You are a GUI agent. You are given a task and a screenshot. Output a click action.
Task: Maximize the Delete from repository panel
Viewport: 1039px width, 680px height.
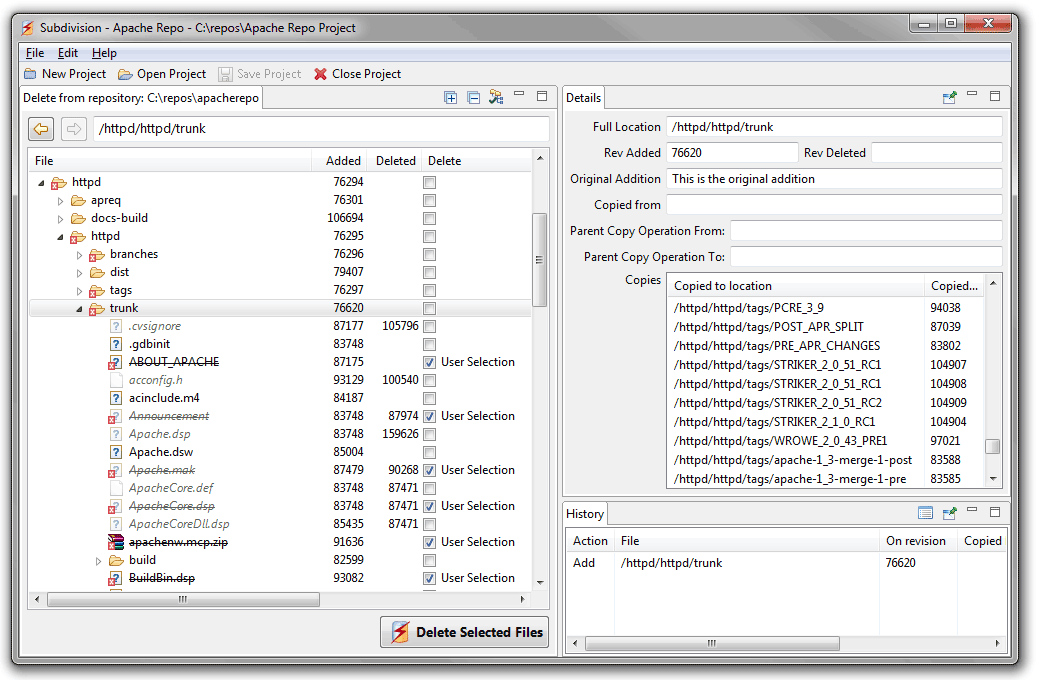(542, 96)
